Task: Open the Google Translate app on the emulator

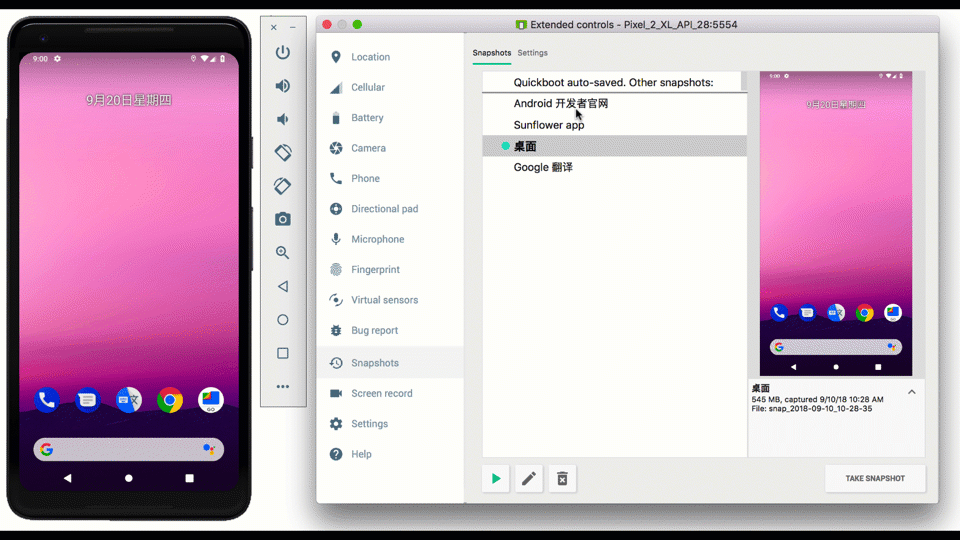Action: [129, 400]
